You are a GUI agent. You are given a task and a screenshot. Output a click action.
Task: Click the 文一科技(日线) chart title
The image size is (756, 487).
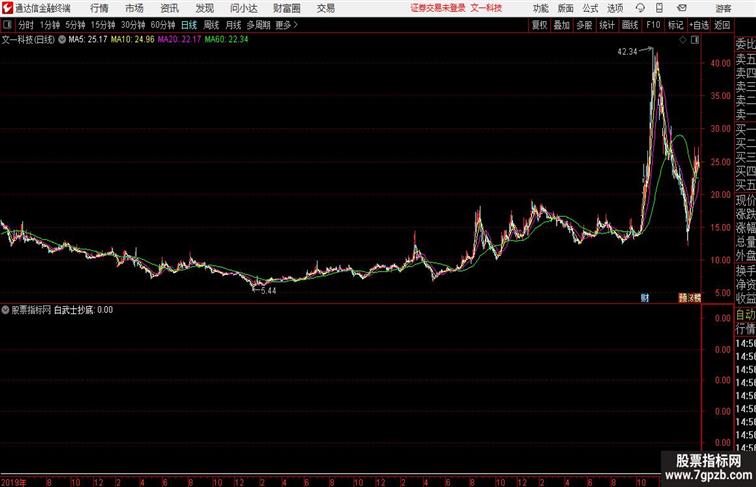pos(28,40)
